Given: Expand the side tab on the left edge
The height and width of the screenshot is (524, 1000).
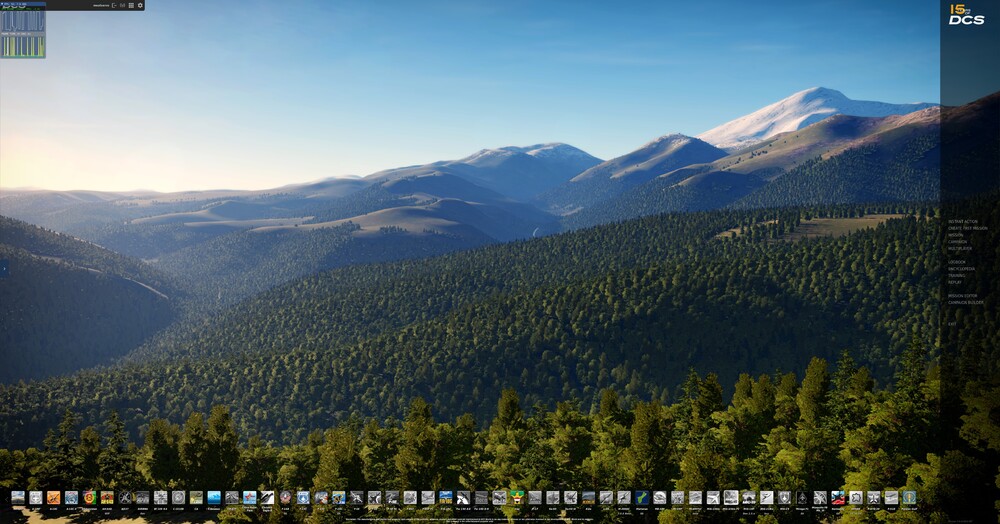Looking at the screenshot, I should pyautogui.click(x=4, y=268).
